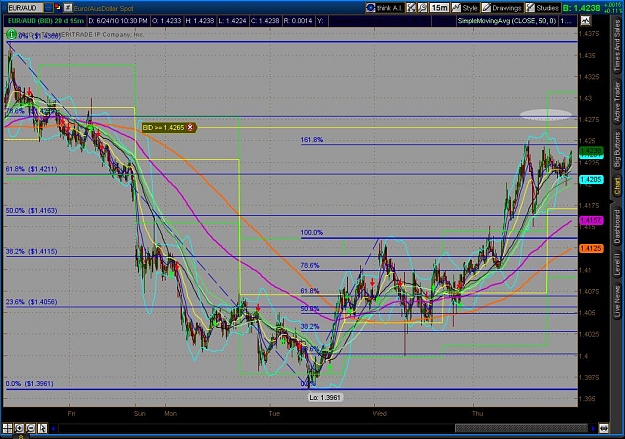Click the right scroll arrow of chart scrollbar

(x=593, y=429)
